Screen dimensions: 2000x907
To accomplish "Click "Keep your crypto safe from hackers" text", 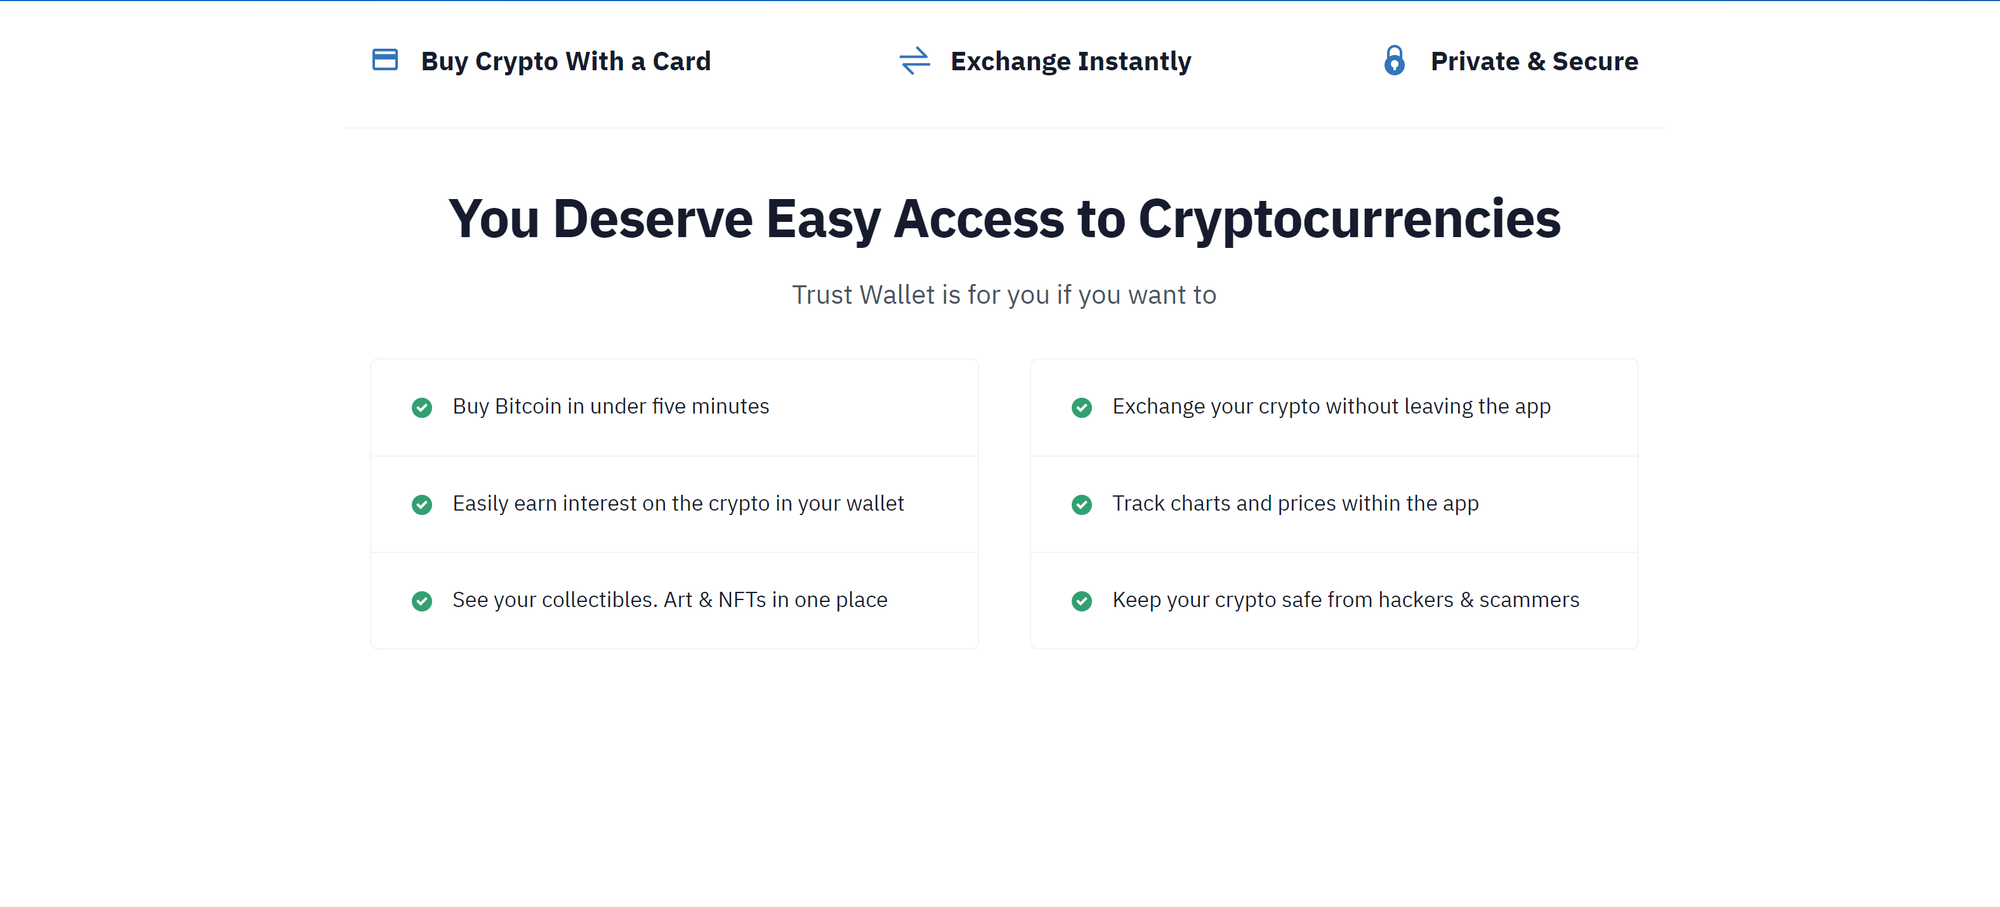I will tap(1345, 600).
